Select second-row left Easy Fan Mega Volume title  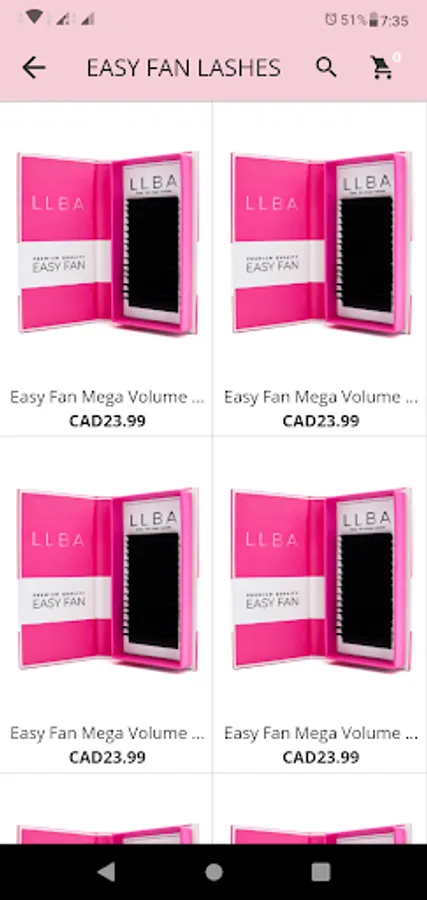pyautogui.click(x=107, y=733)
